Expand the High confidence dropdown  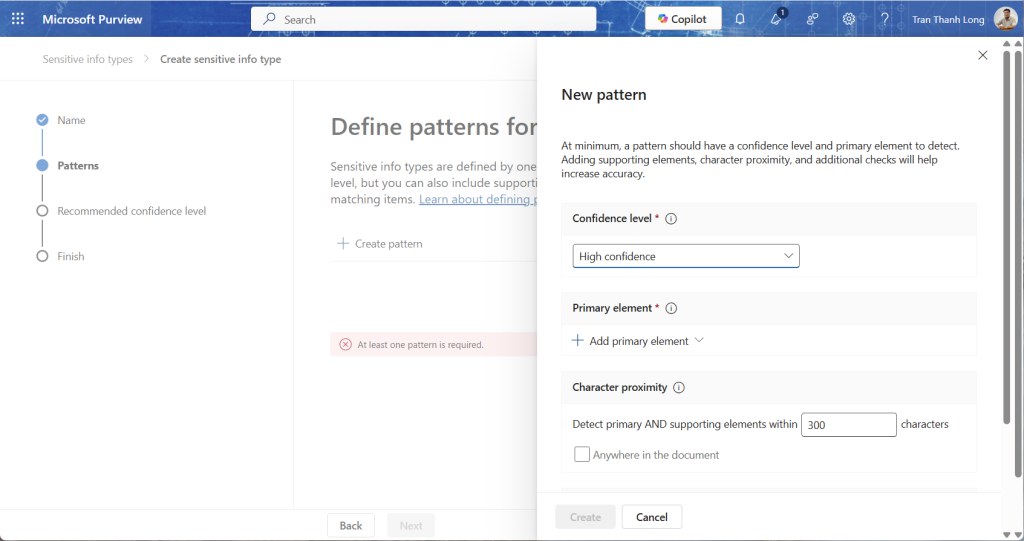click(686, 257)
